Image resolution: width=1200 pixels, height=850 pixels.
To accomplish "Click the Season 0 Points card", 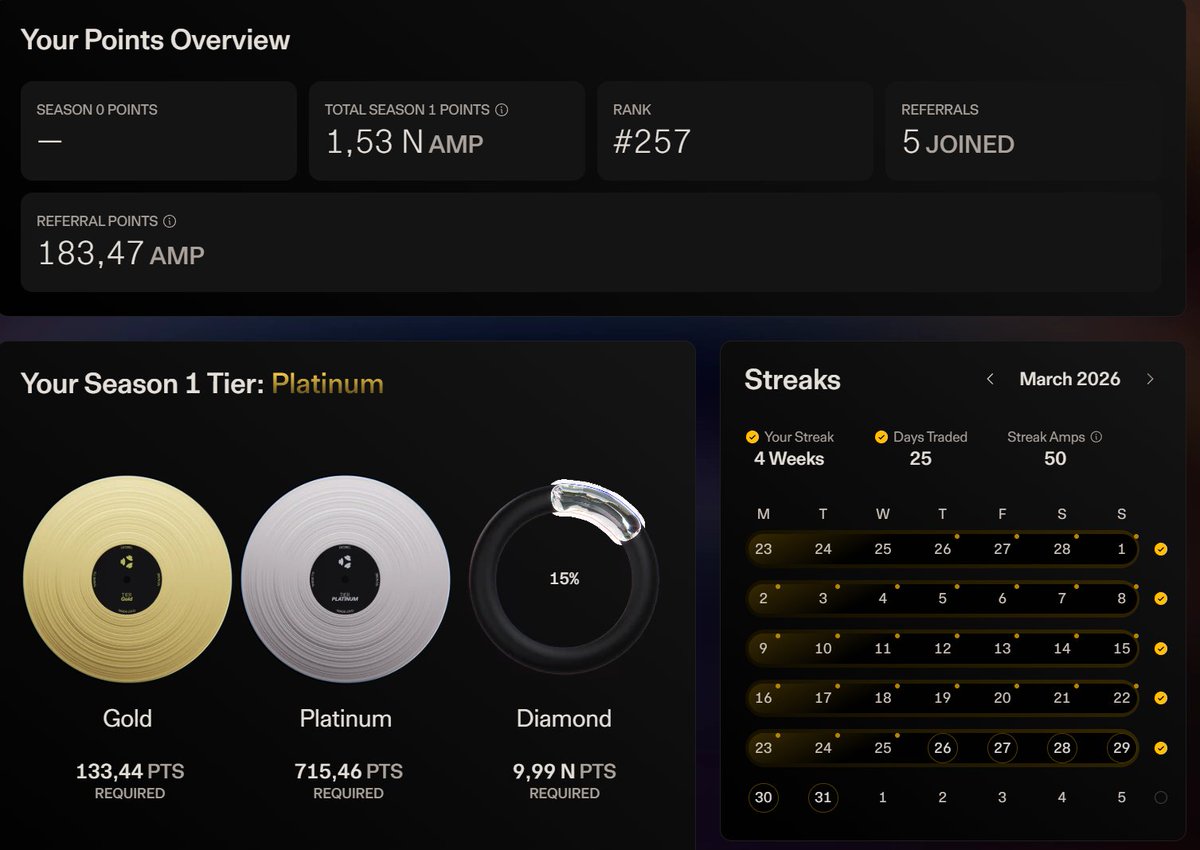I will tap(159, 131).
